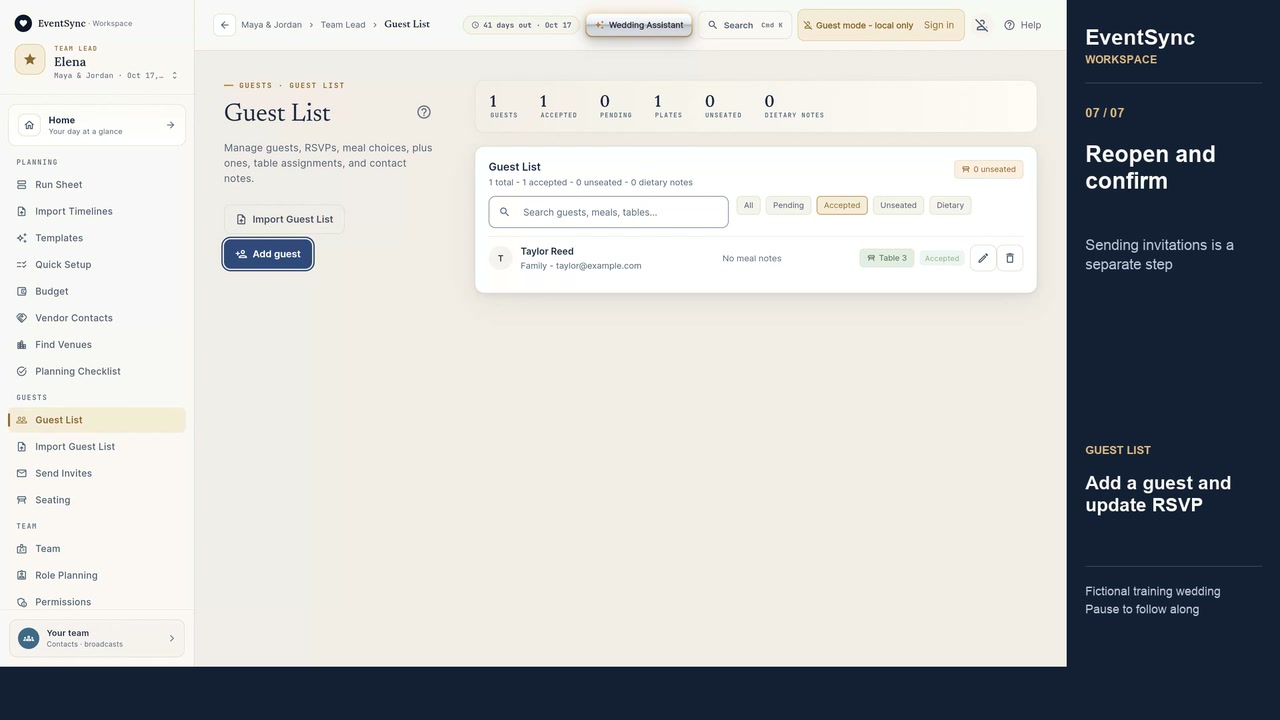Screen dimensions: 1280x720
Task: Click the Send Invites envelope icon
Action: pyautogui.click(x=22, y=473)
